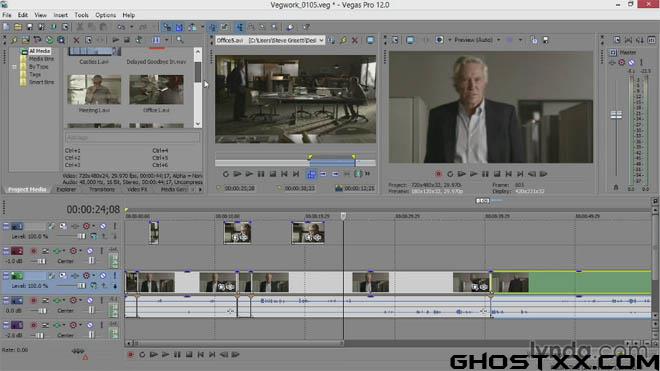The height and width of the screenshot is (371, 660).
Task: Click the Undo arrow in the main toolbar
Action: [x=121, y=27]
